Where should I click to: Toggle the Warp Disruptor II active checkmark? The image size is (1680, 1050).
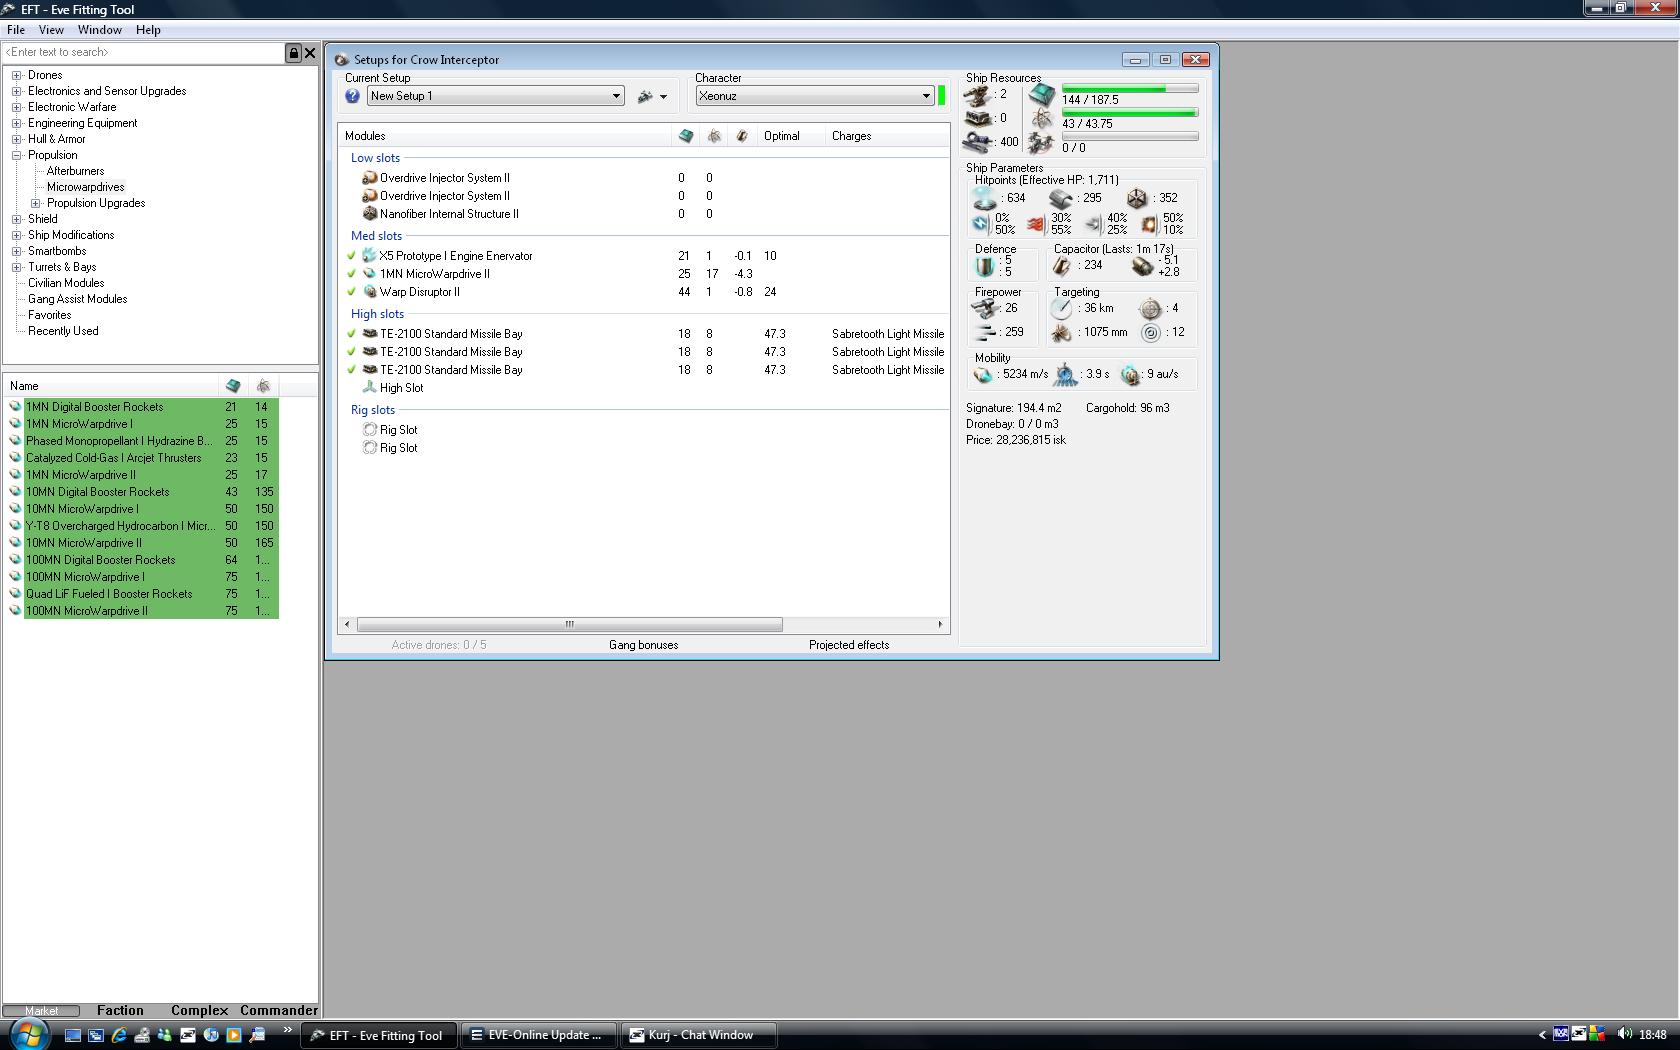[x=351, y=292]
